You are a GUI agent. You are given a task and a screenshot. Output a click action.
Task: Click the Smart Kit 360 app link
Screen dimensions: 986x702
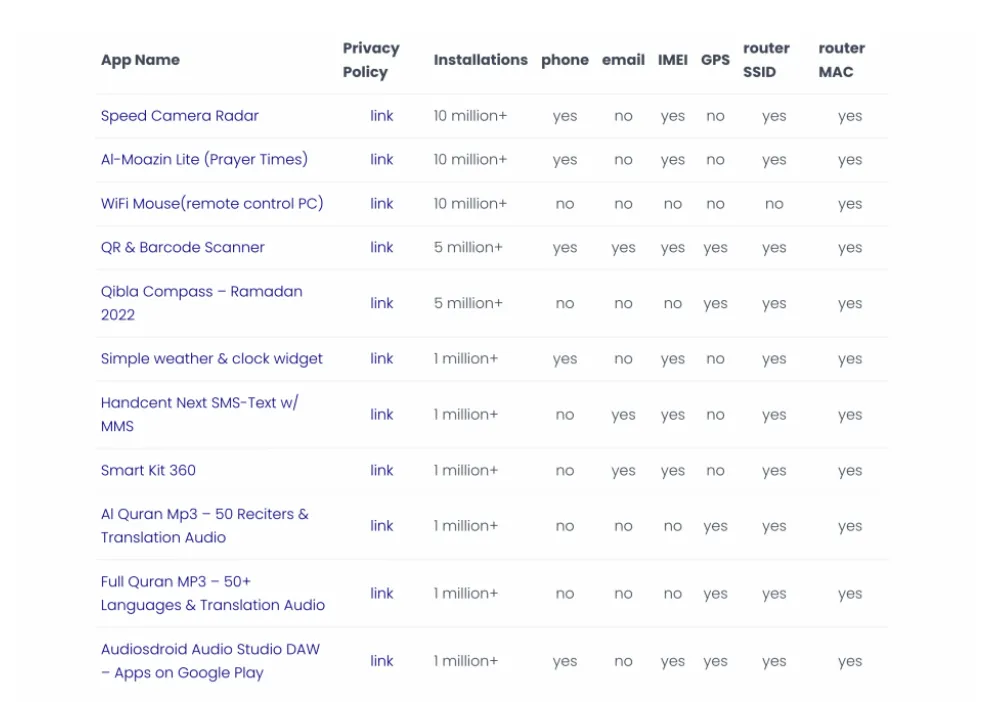148,471
